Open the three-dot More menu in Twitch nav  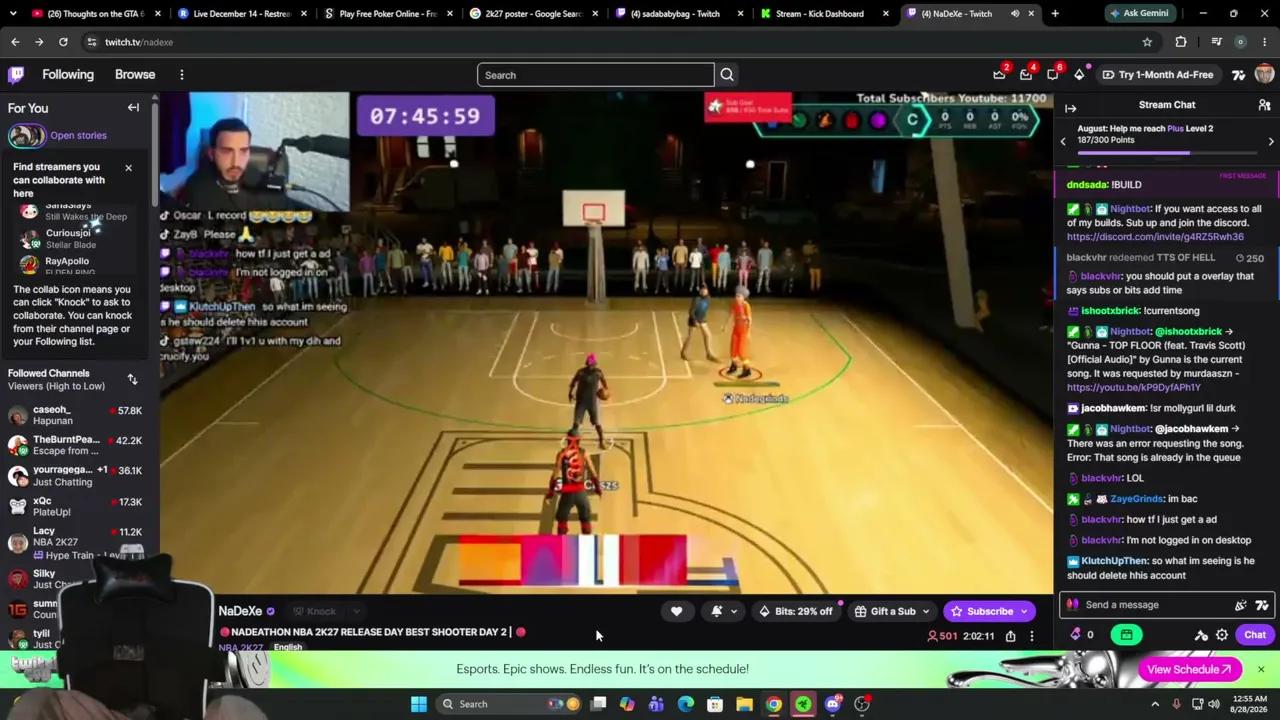pyautogui.click(x=182, y=75)
